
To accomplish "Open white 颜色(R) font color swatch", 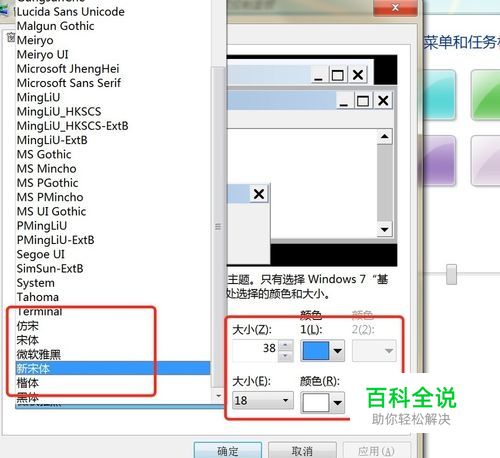I will tap(315, 403).
